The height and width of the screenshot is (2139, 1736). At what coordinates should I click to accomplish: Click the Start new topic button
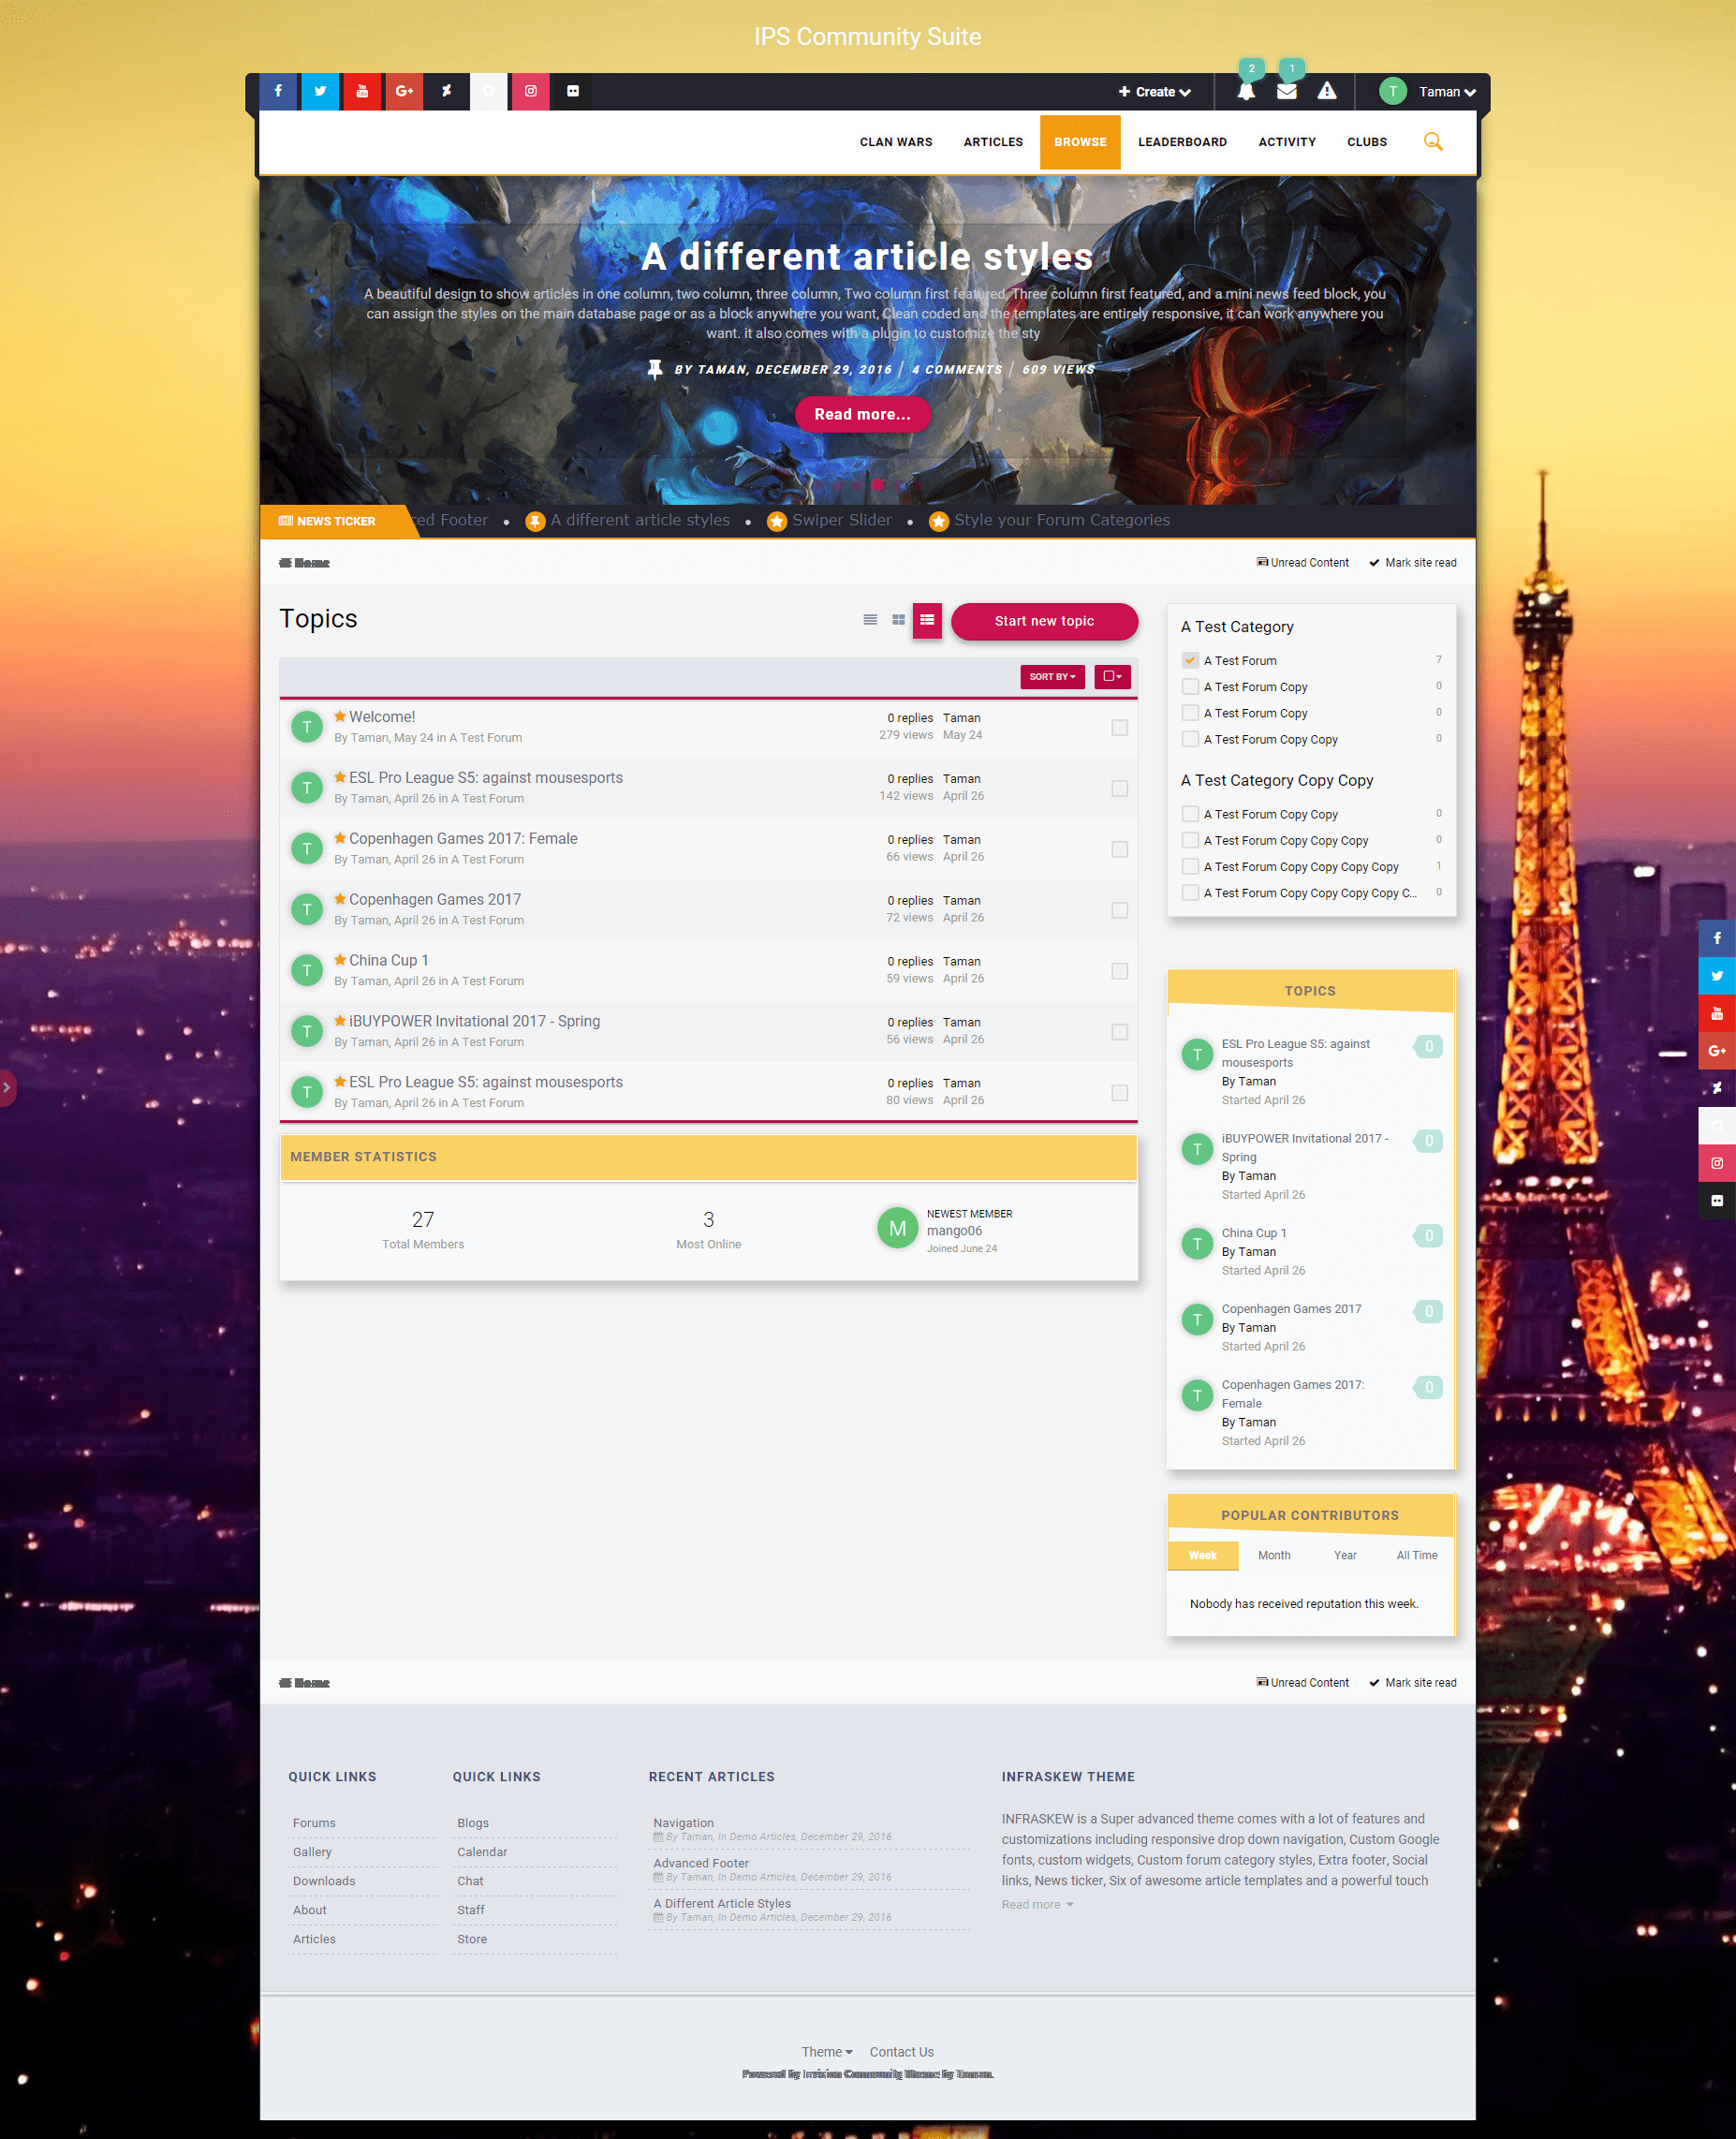click(x=1044, y=621)
